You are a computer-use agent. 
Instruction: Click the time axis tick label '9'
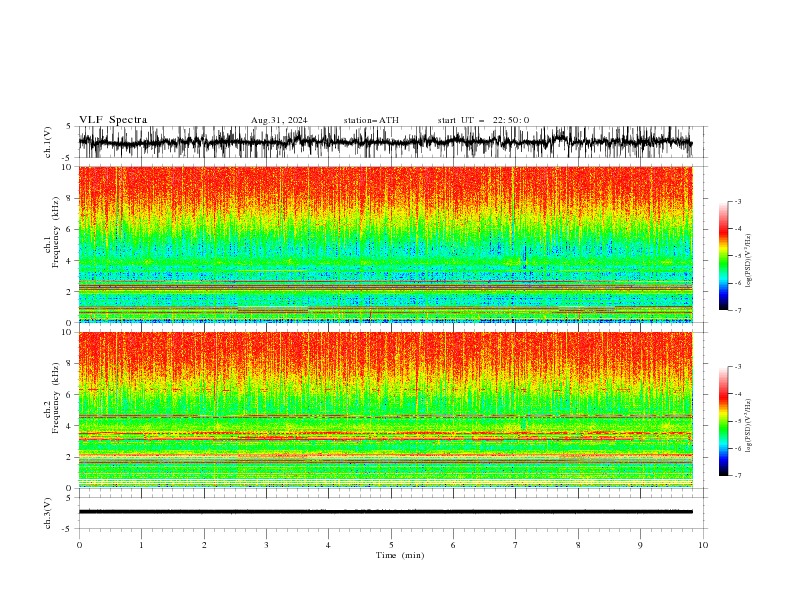coord(640,545)
